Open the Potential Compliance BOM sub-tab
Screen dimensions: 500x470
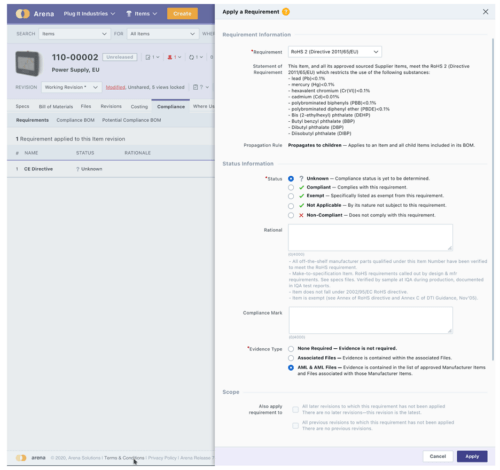[131, 120]
